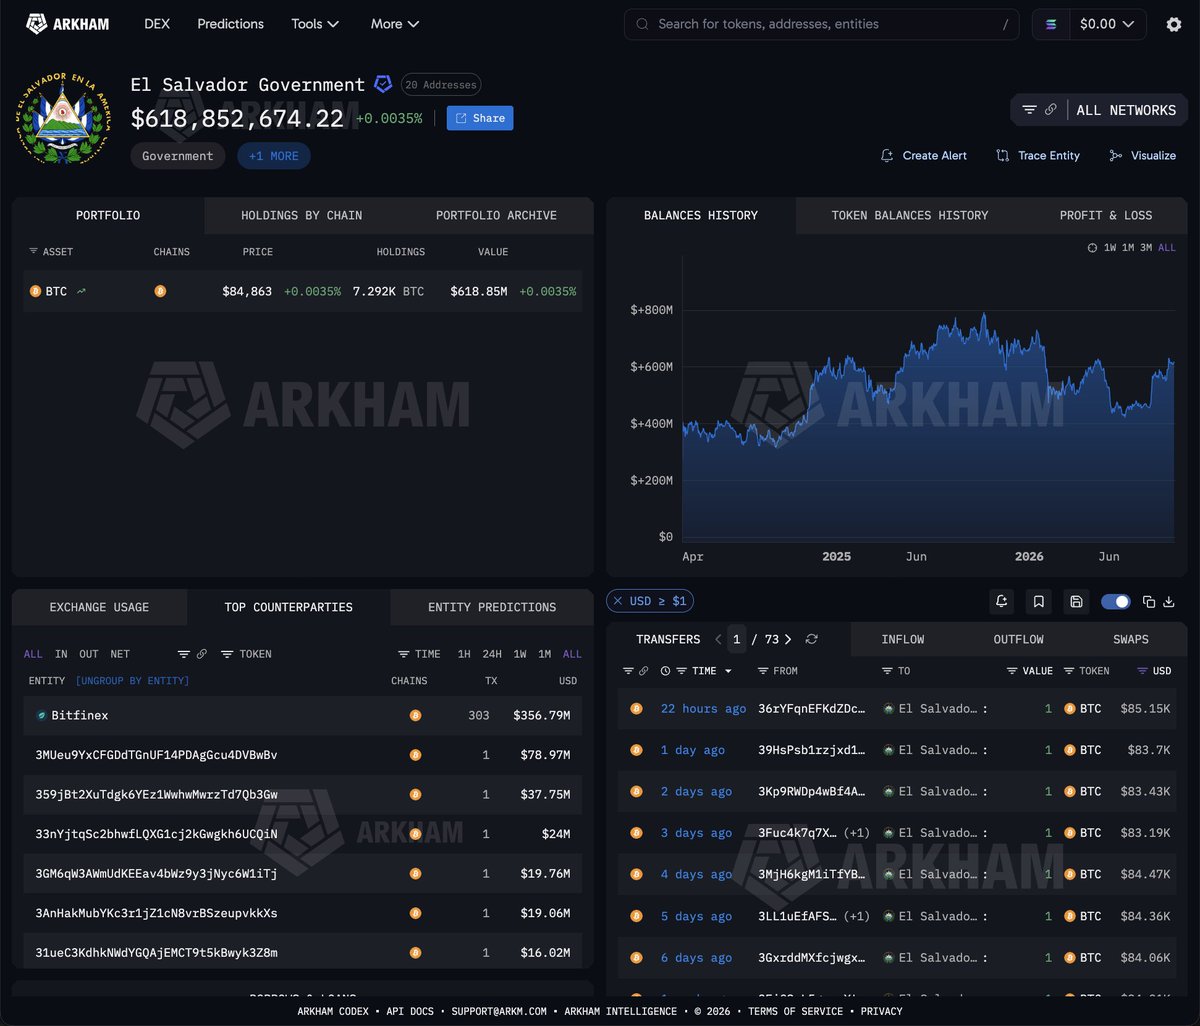Open the Predictions nav link
Image resolution: width=1200 pixels, height=1026 pixels.
coord(230,24)
